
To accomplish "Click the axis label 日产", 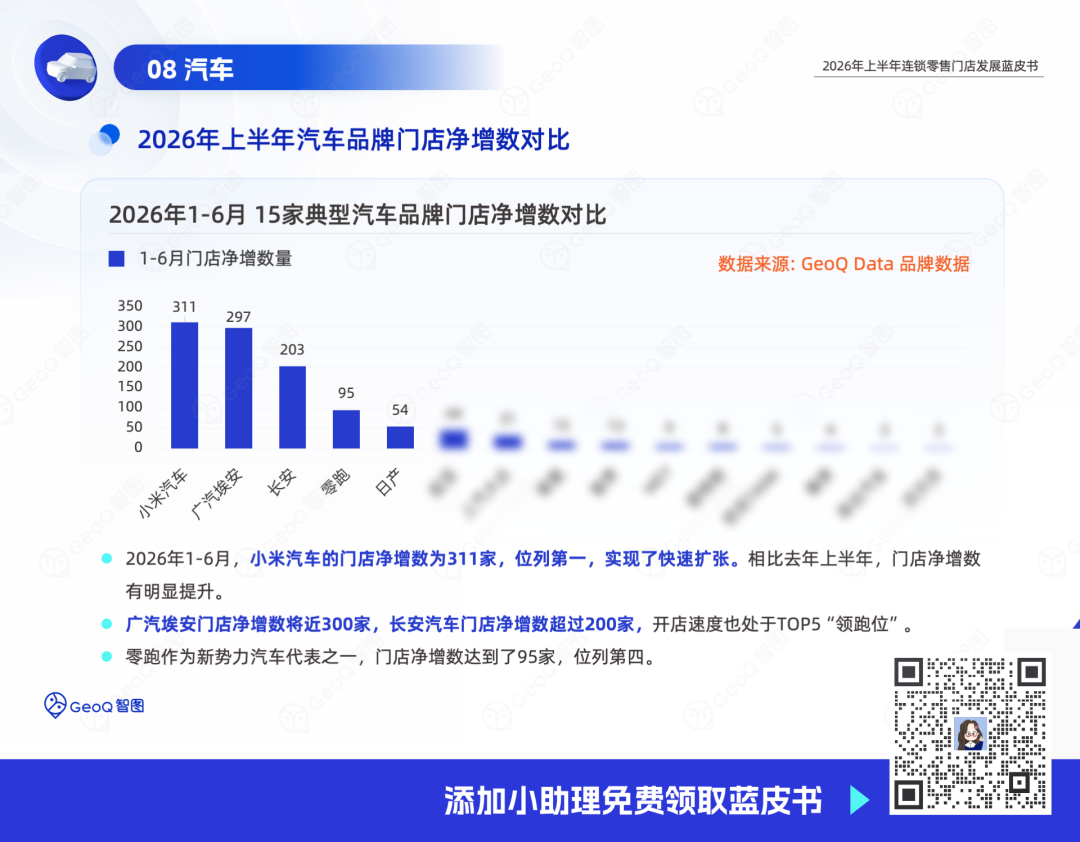I will (x=388, y=481).
